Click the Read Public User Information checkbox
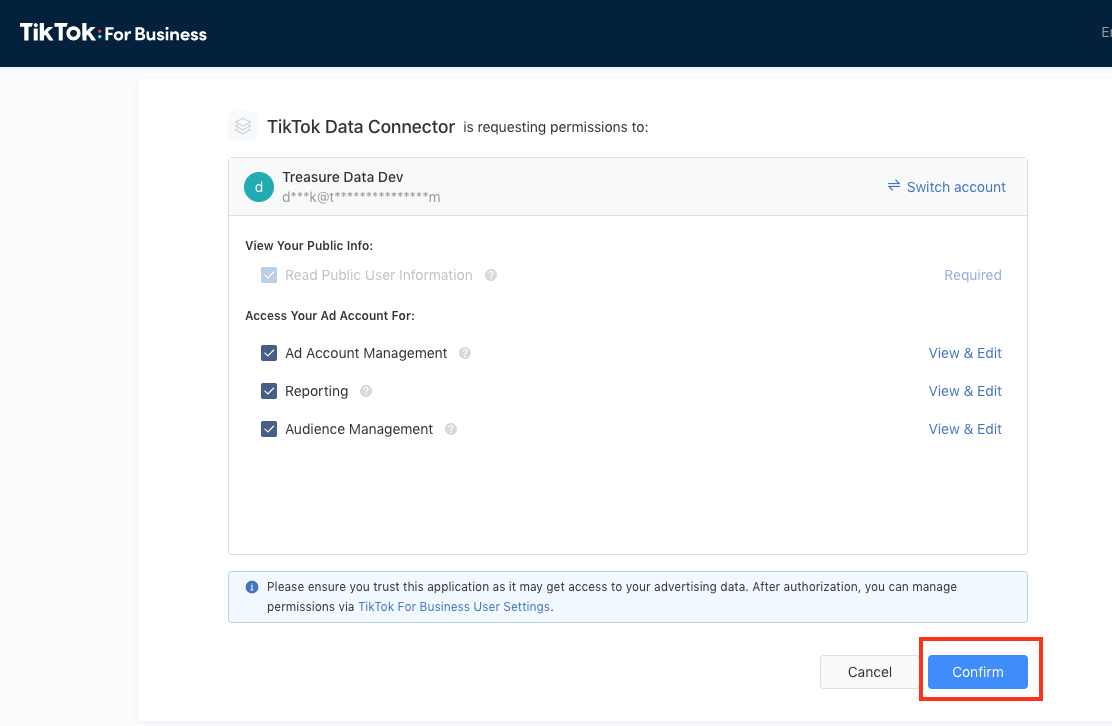The height and width of the screenshot is (726, 1112). pyautogui.click(x=269, y=275)
